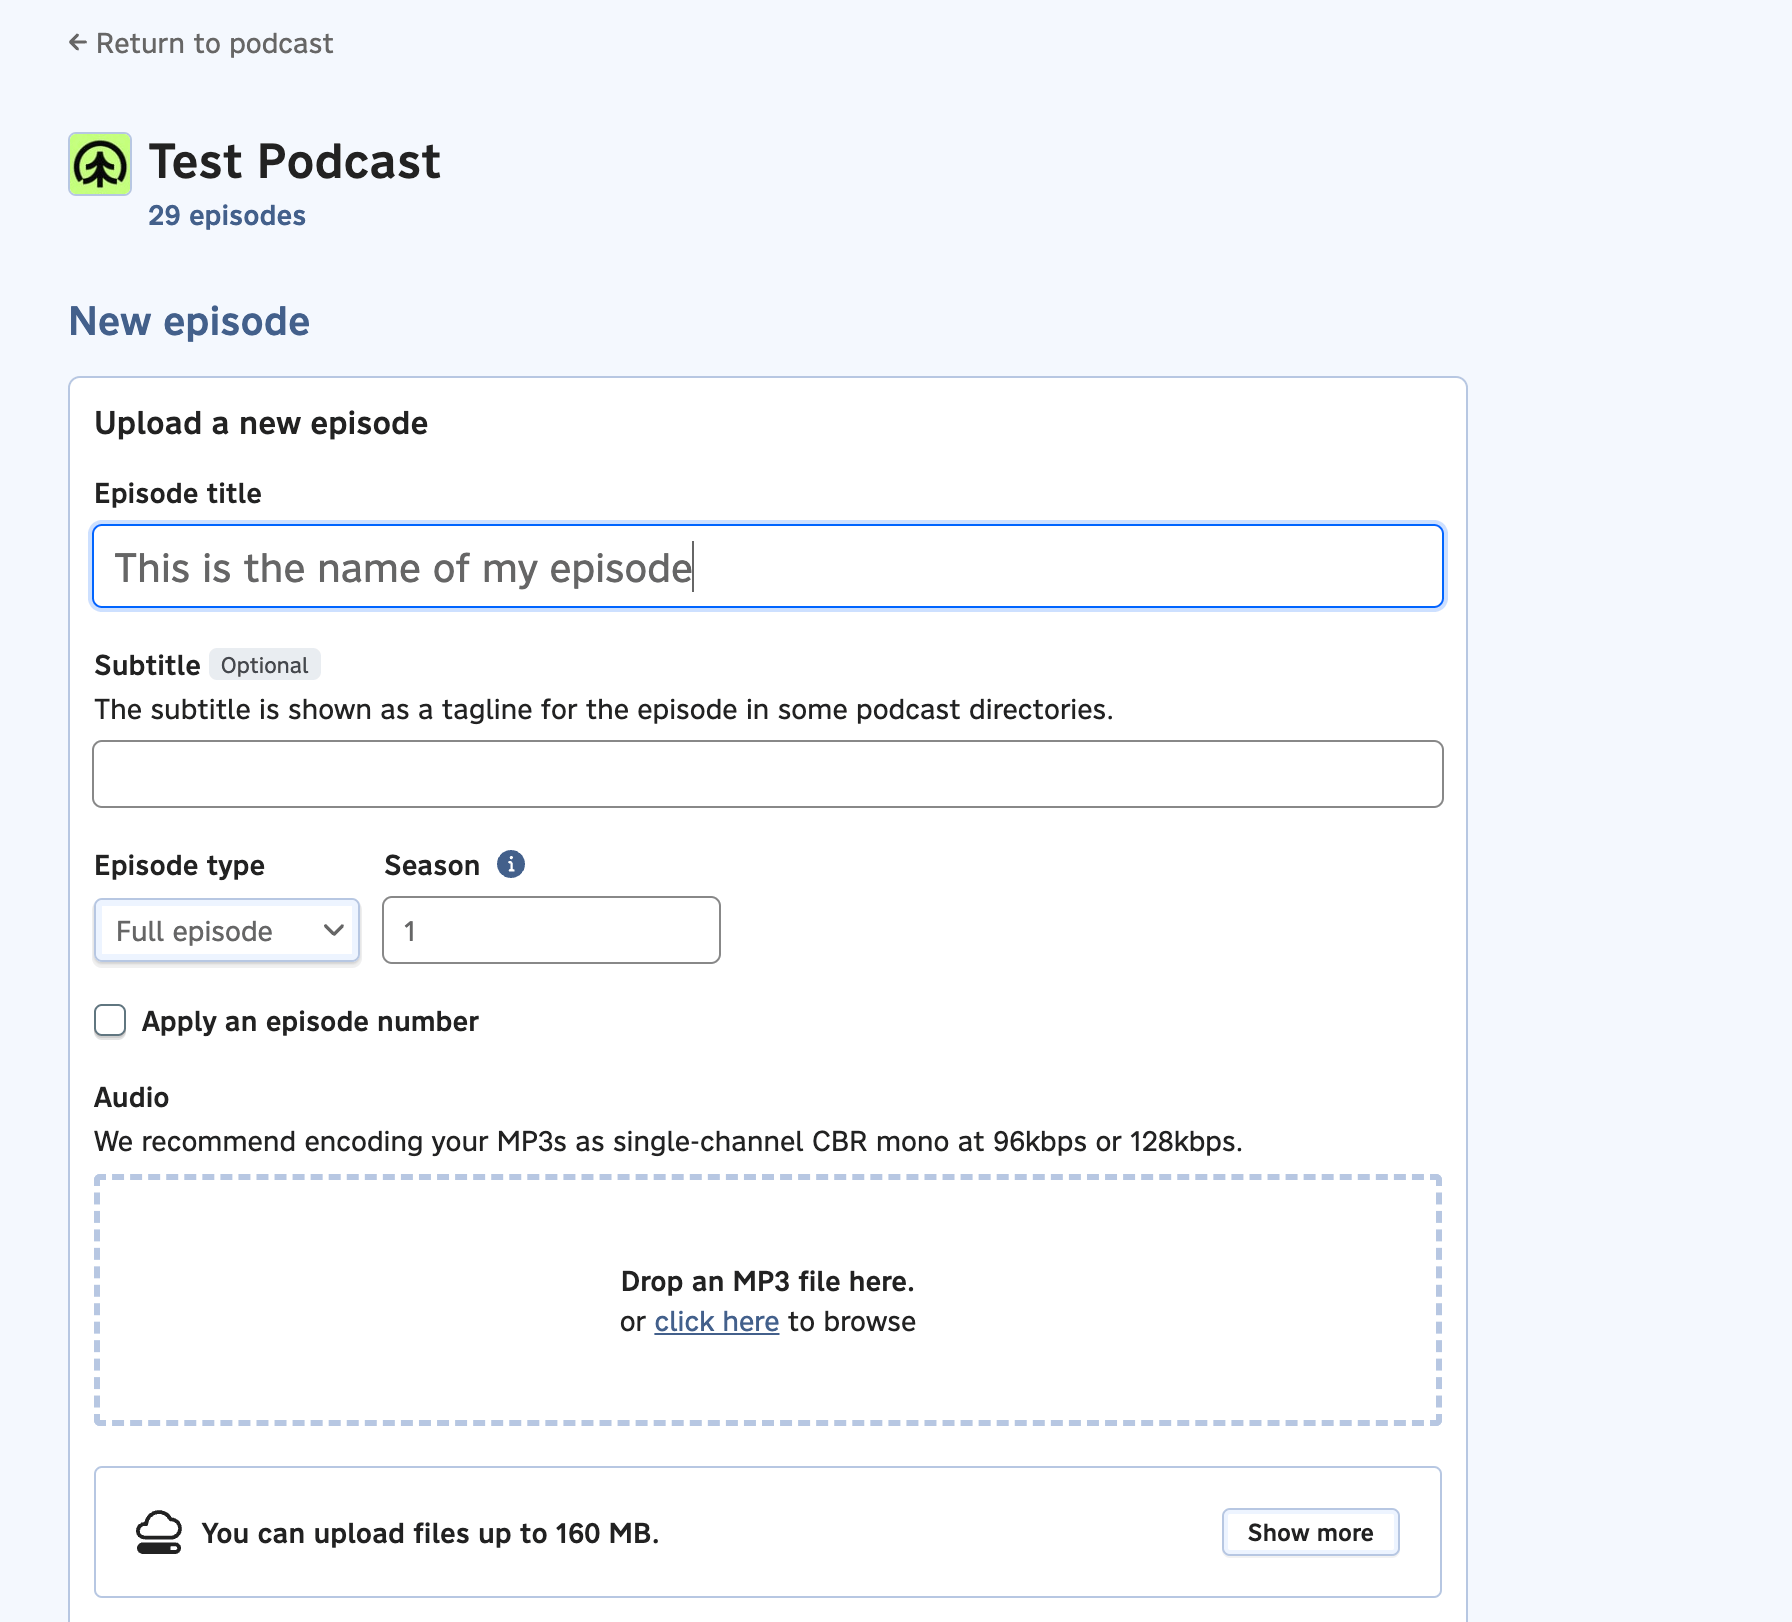Click the Optional badge next to Subtitle
This screenshot has height=1622, width=1792.
pos(264,664)
